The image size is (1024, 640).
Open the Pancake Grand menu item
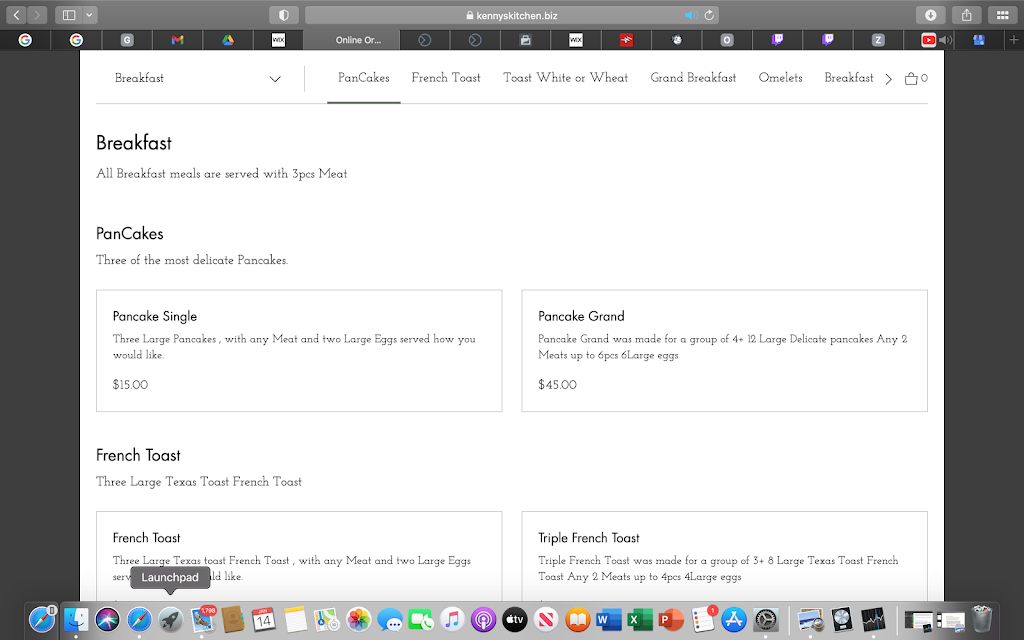pos(724,350)
